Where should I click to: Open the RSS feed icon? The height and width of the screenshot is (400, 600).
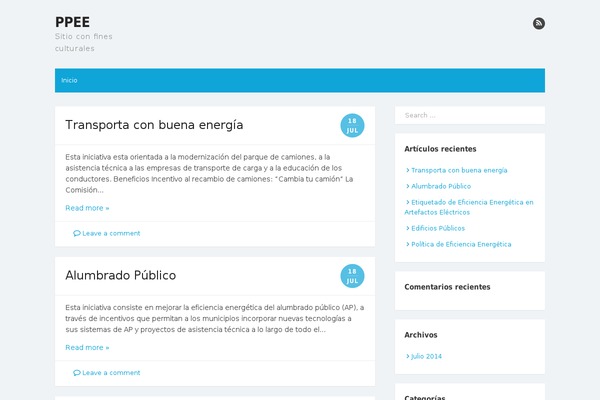click(539, 23)
